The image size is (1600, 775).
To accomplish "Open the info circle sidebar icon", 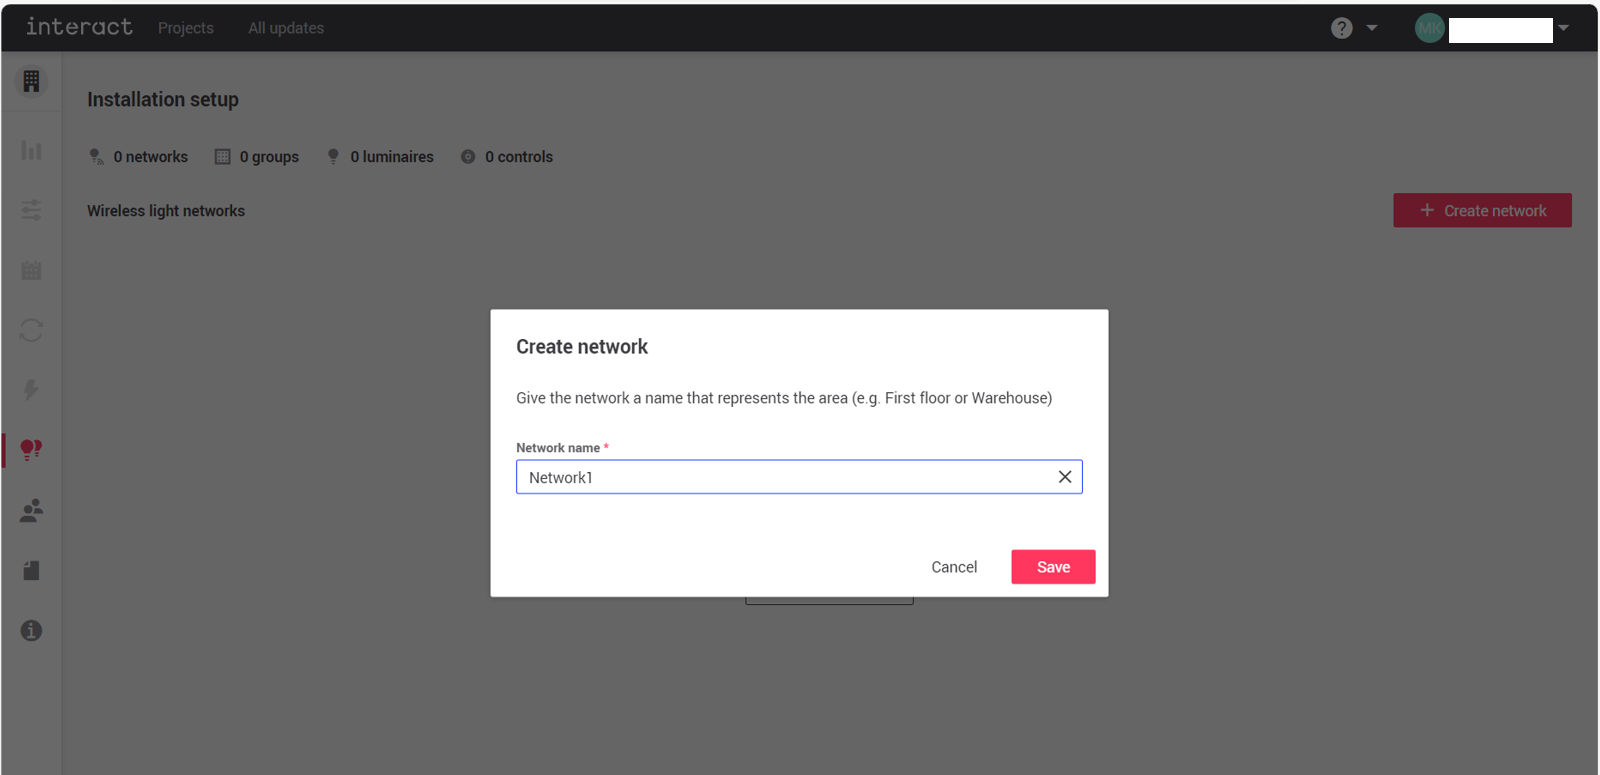I will tap(31, 631).
